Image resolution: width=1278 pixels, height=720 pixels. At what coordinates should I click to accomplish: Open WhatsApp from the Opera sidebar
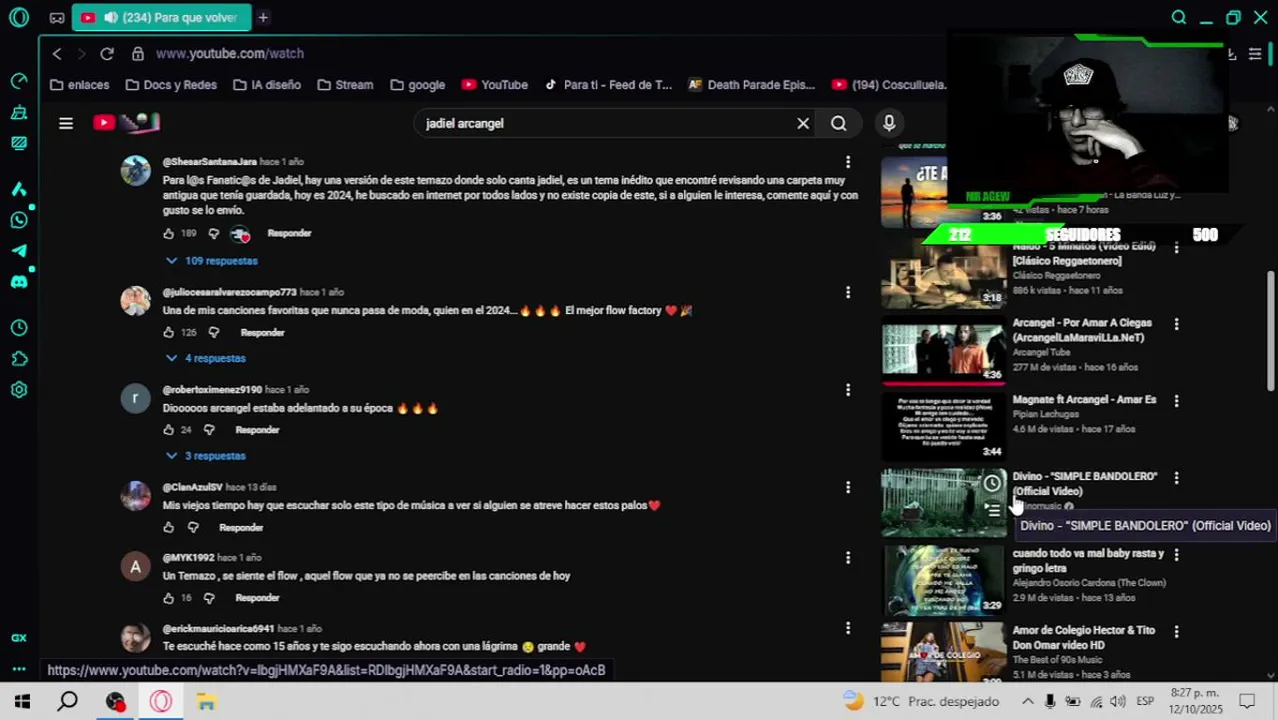pos(19,220)
